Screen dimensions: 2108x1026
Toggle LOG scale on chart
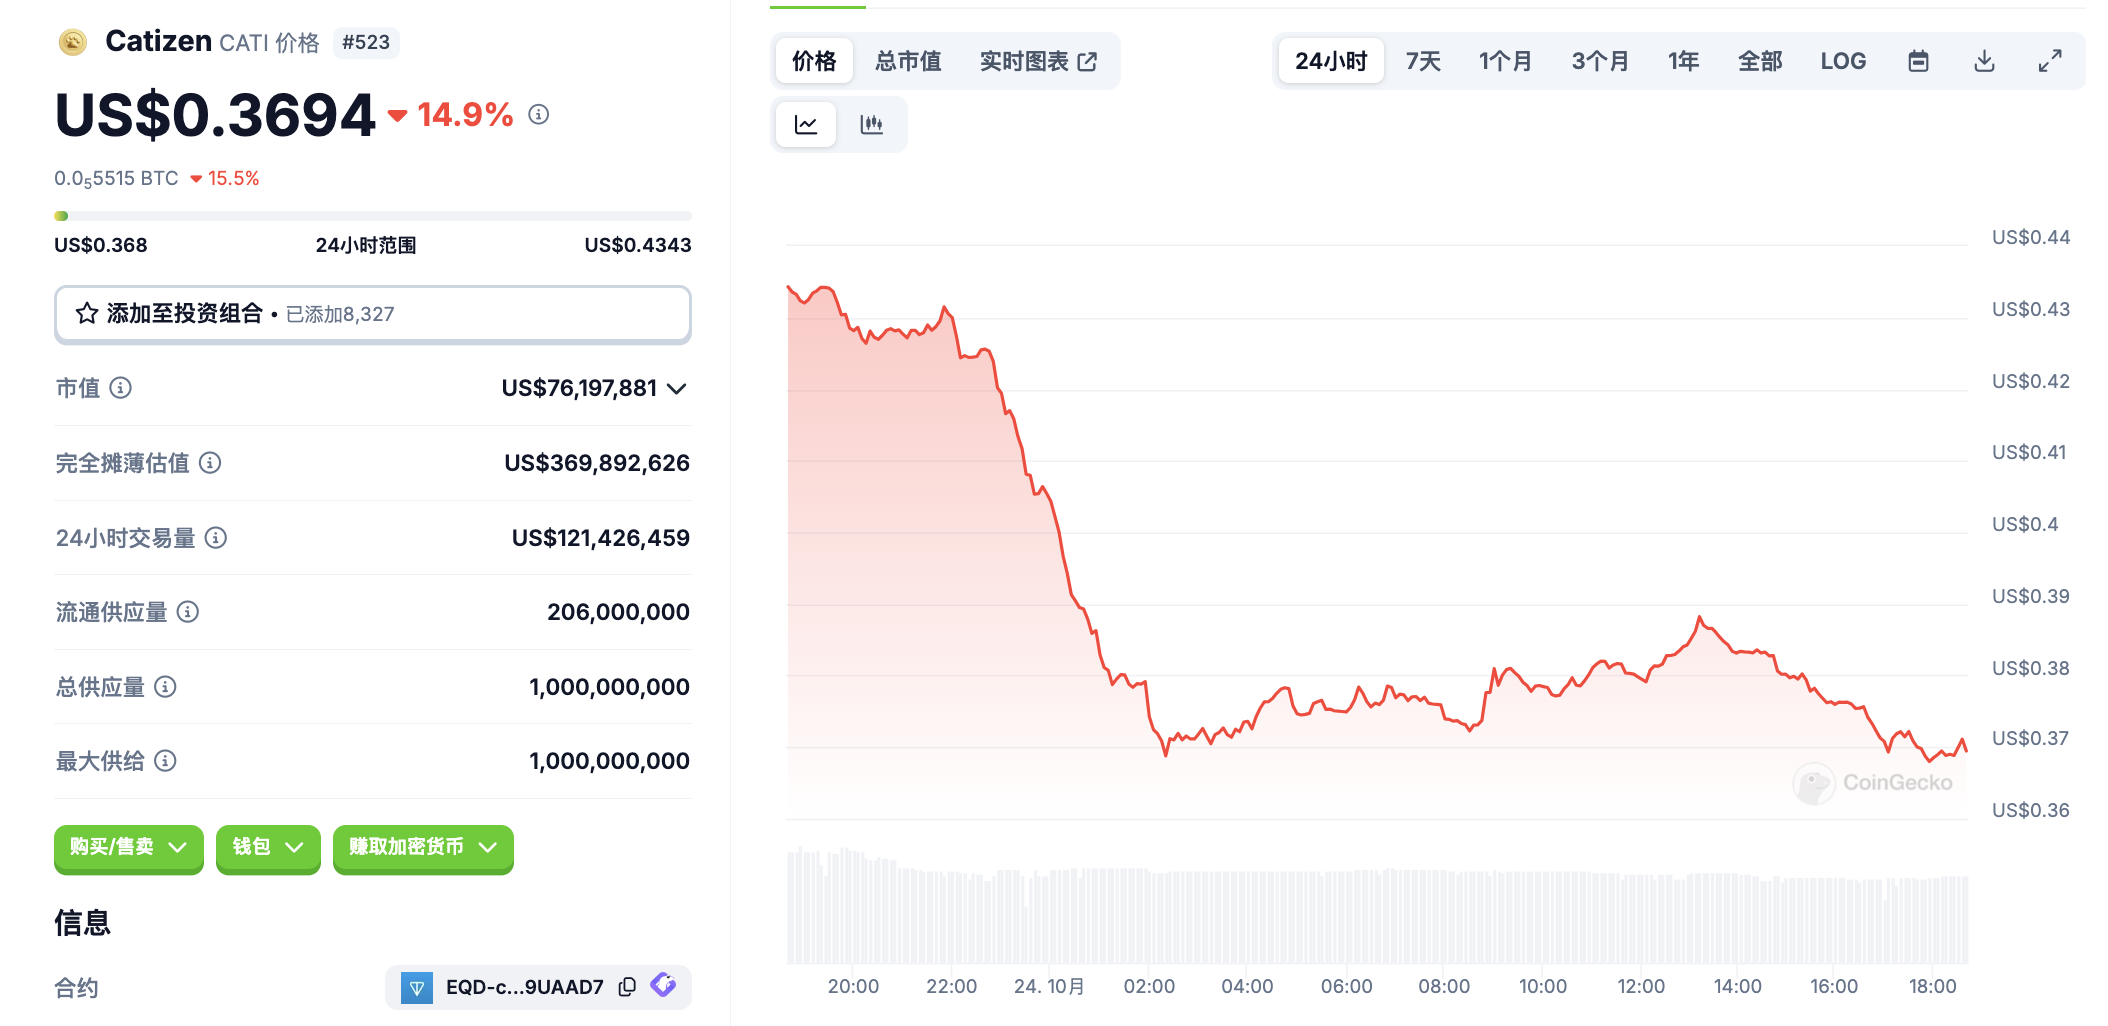(1842, 61)
